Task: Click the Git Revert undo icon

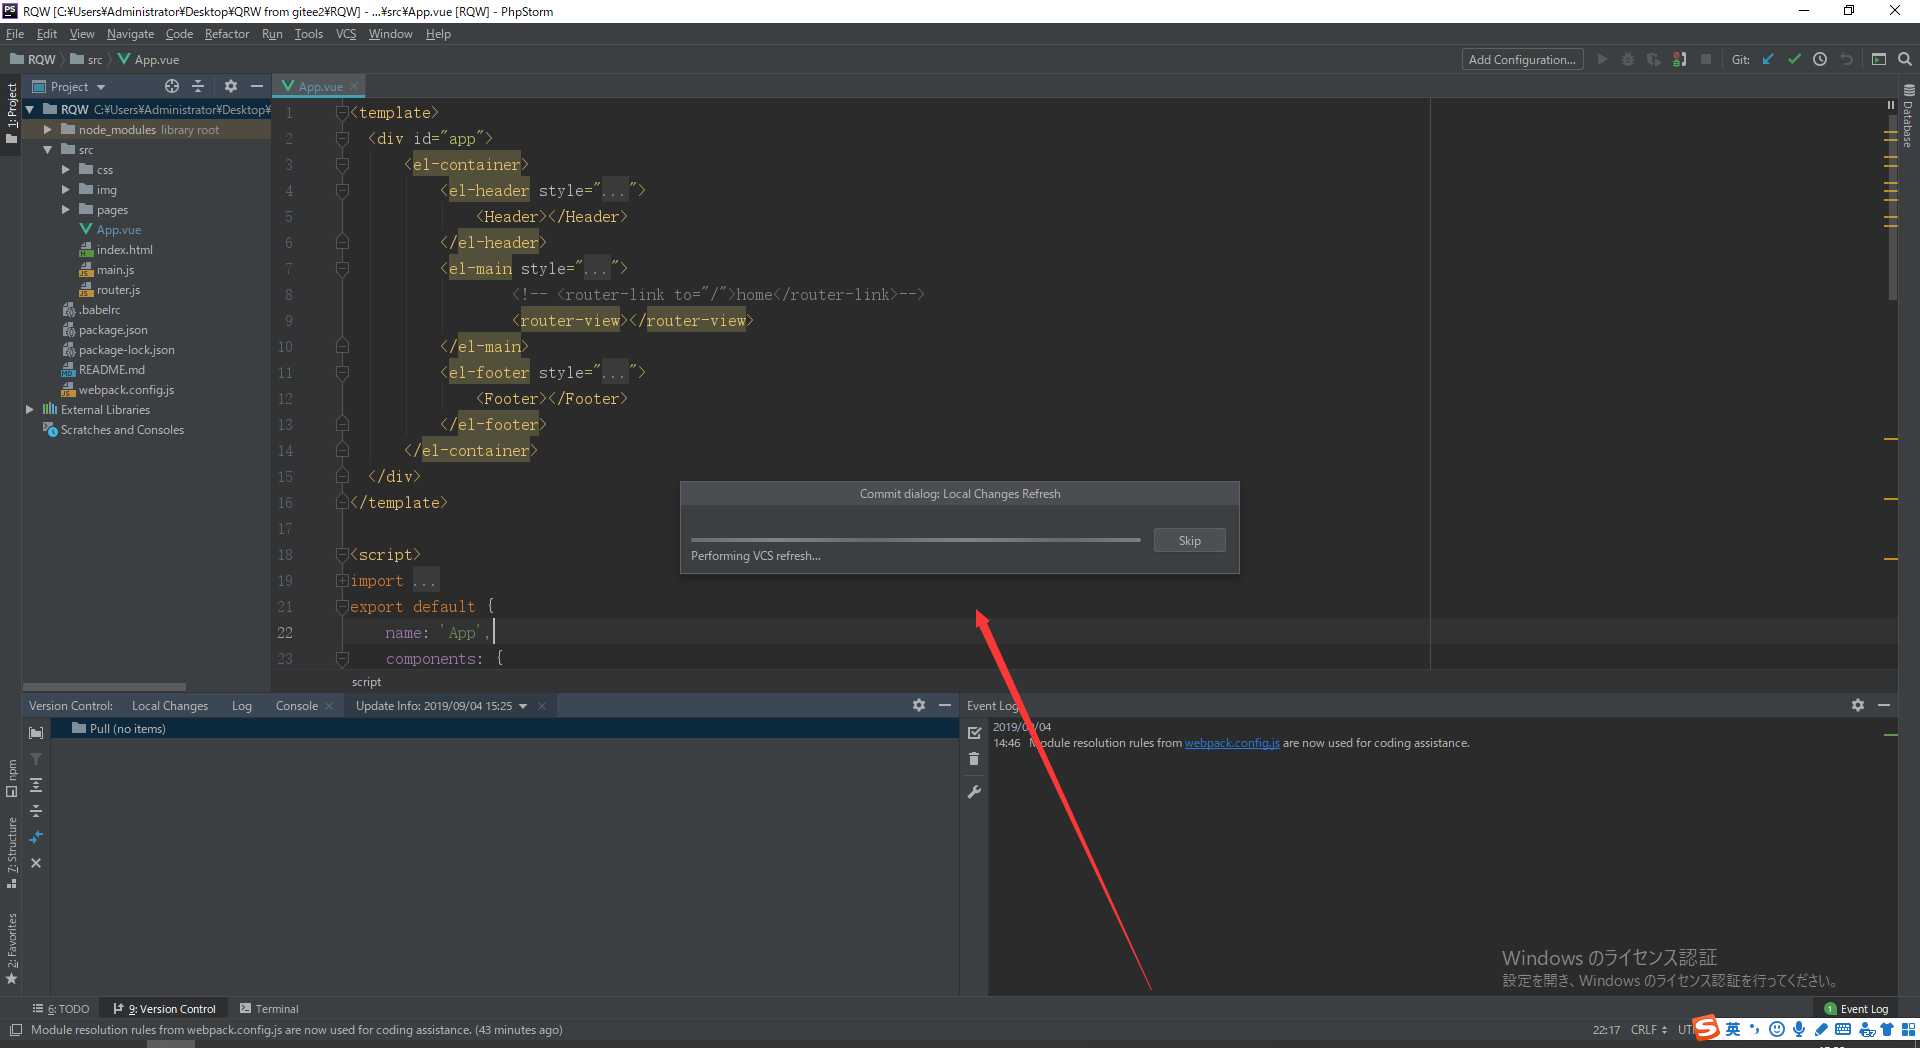Action: (1846, 60)
